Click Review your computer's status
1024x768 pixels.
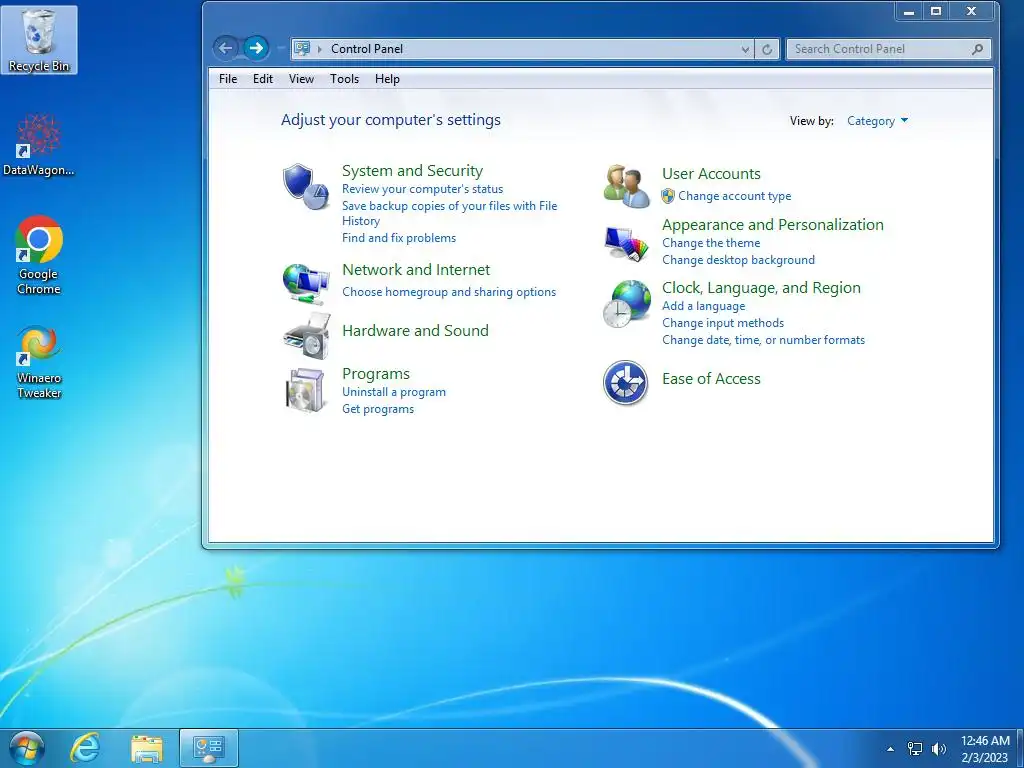tap(423, 189)
